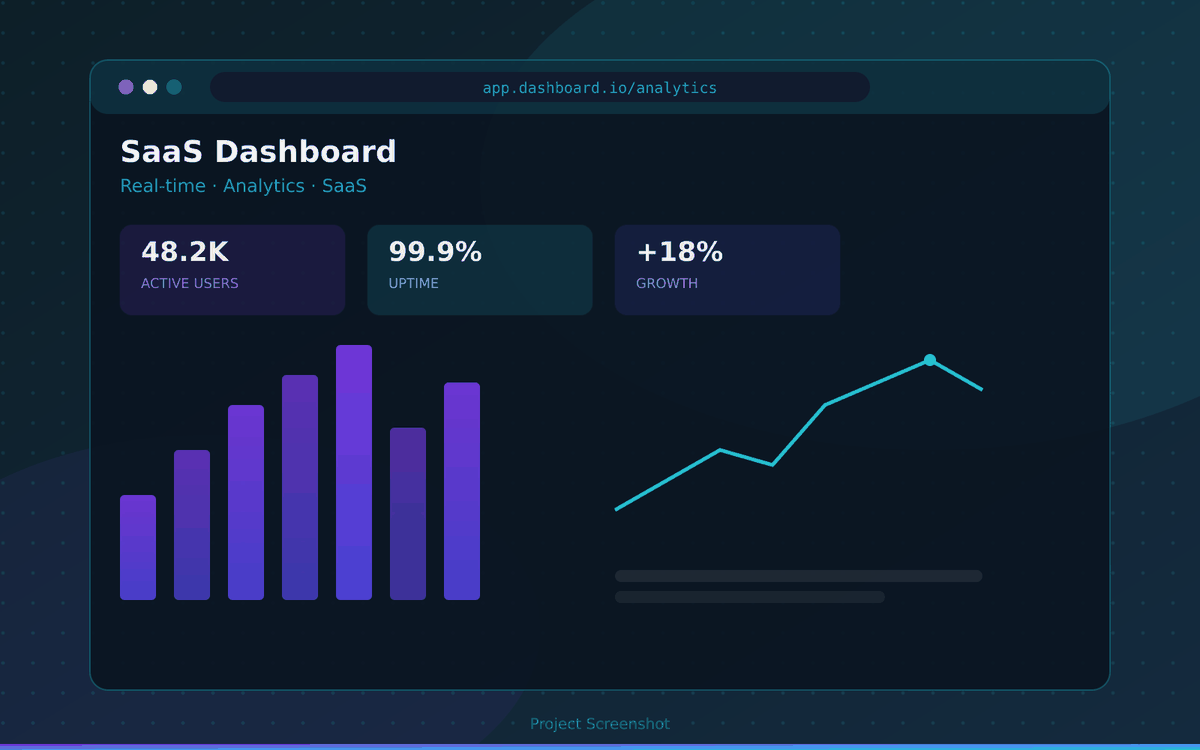Select the 48.2K value

coord(185,252)
